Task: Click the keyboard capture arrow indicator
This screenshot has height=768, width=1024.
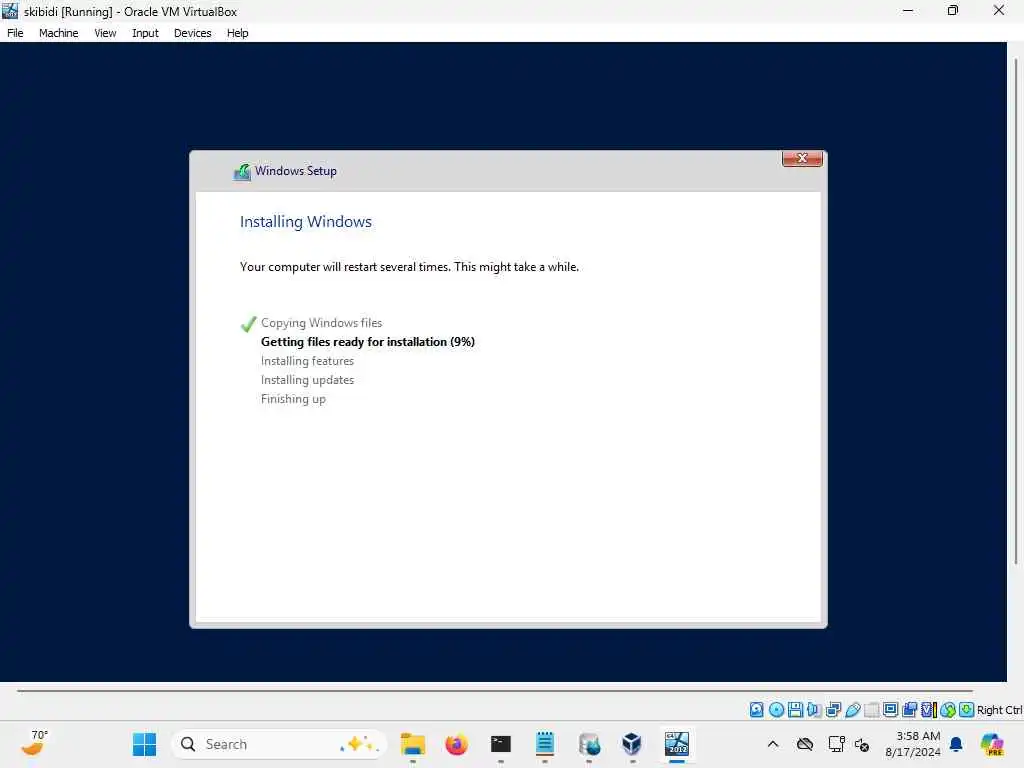Action: tap(967, 709)
